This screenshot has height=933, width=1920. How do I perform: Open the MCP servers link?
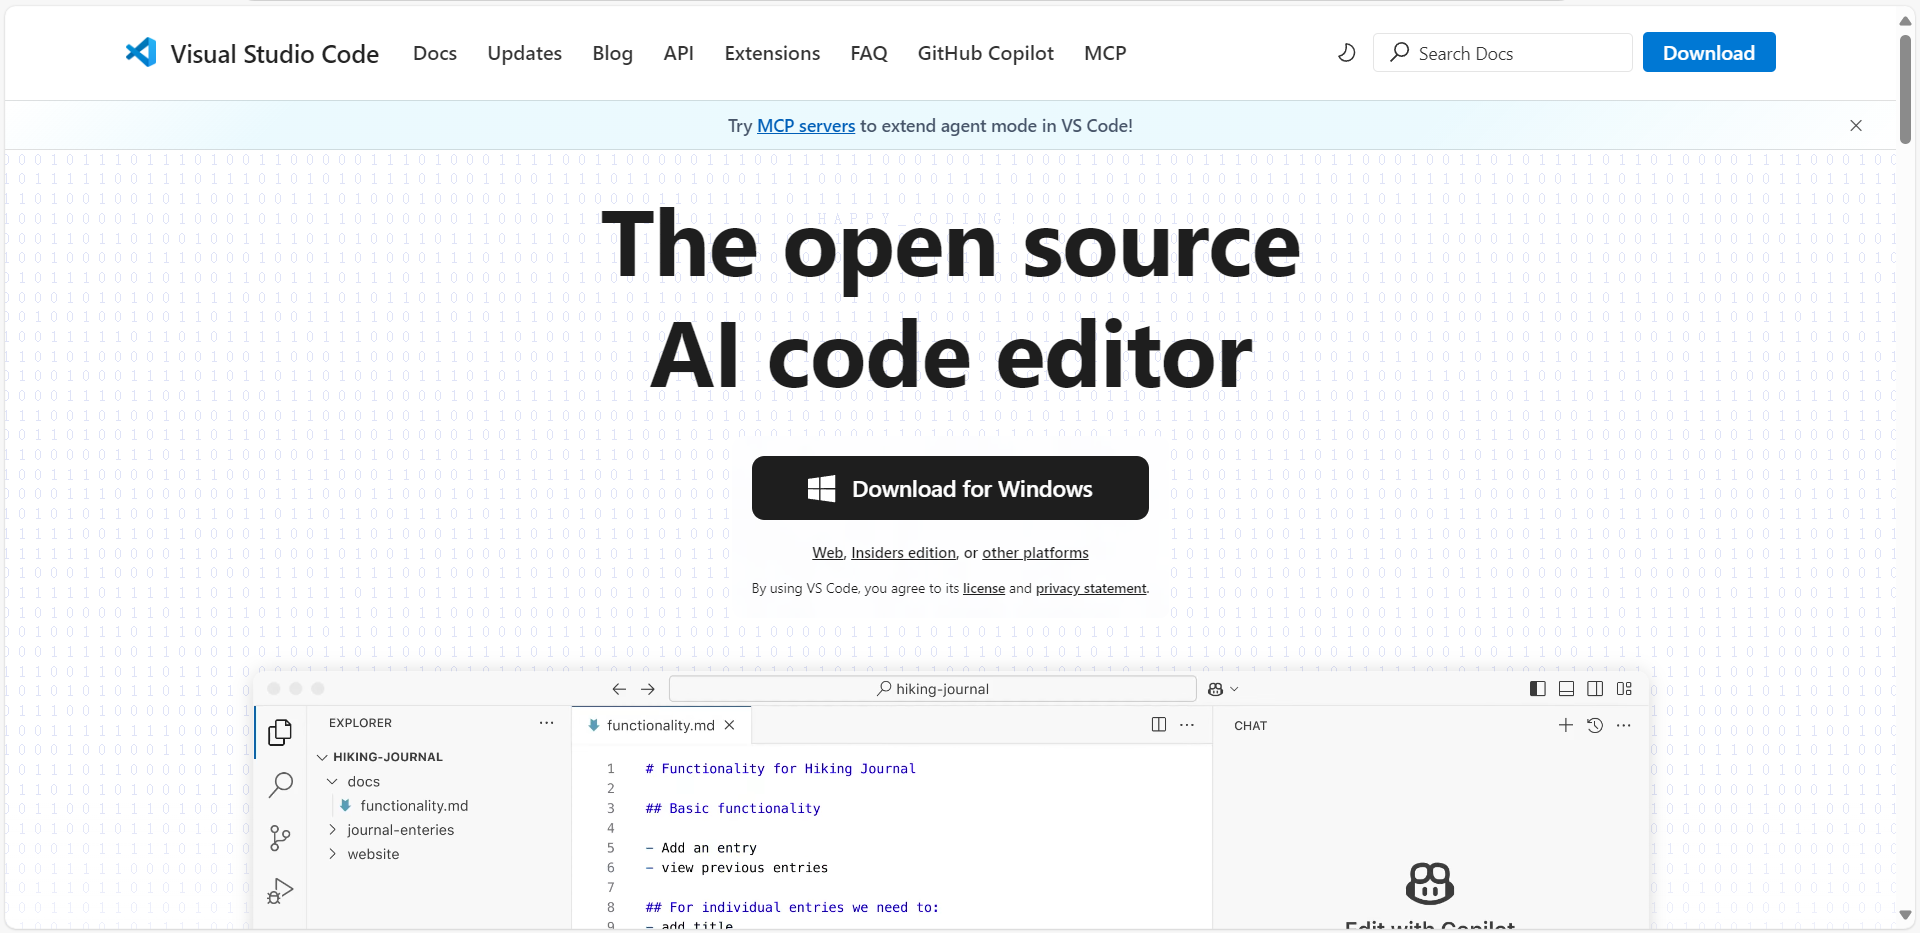[x=806, y=125]
